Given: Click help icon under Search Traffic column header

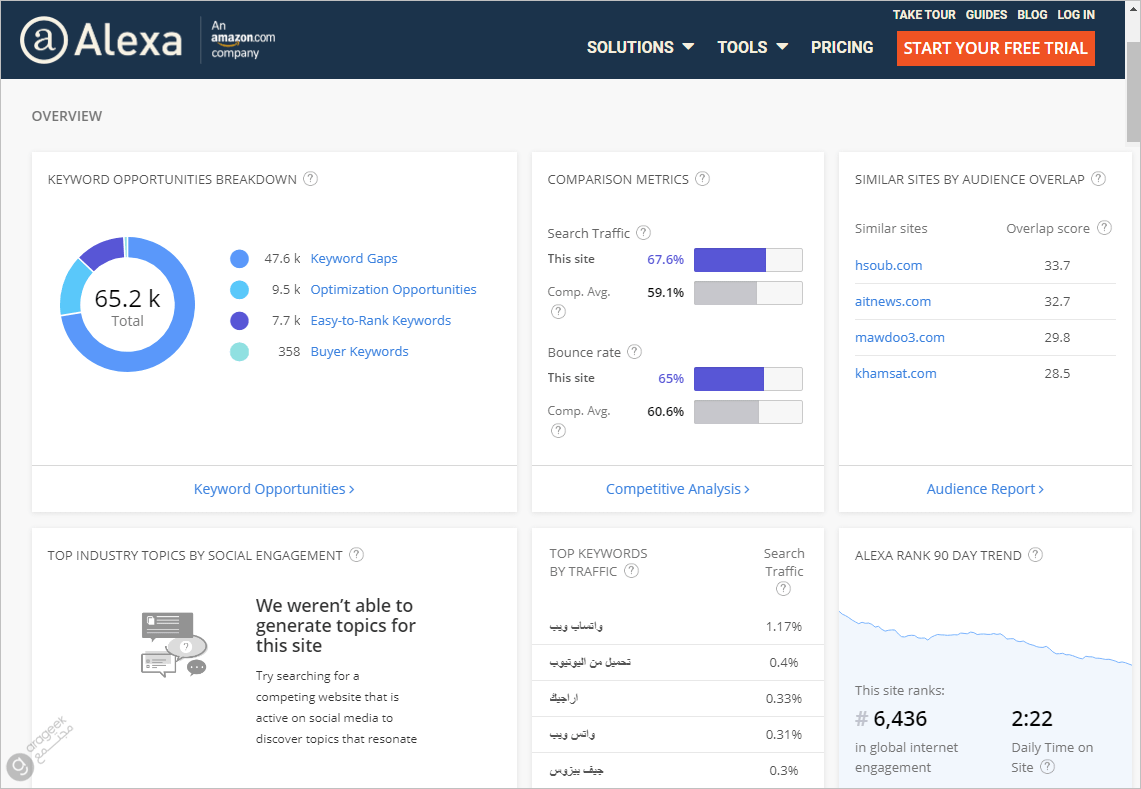Looking at the screenshot, I should (783, 589).
